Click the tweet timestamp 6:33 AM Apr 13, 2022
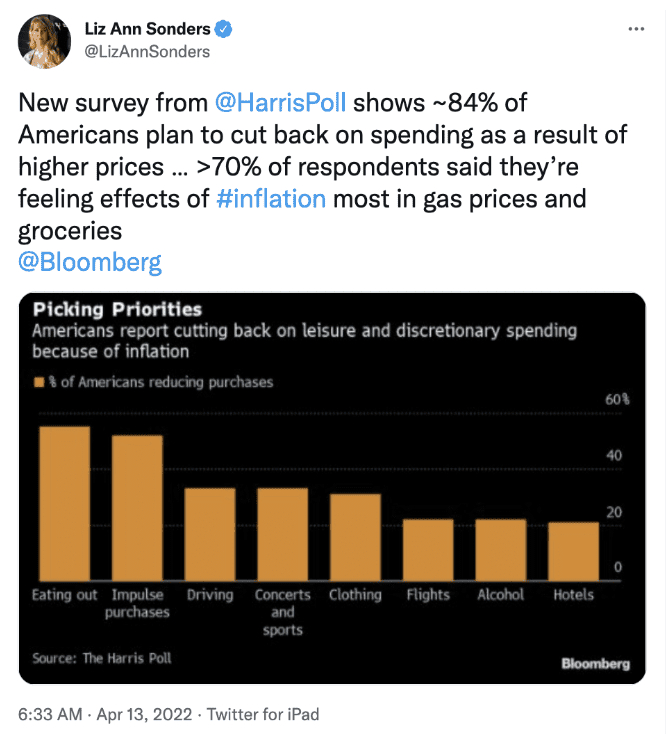Viewport: 668px width, 734px height. point(105,714)
